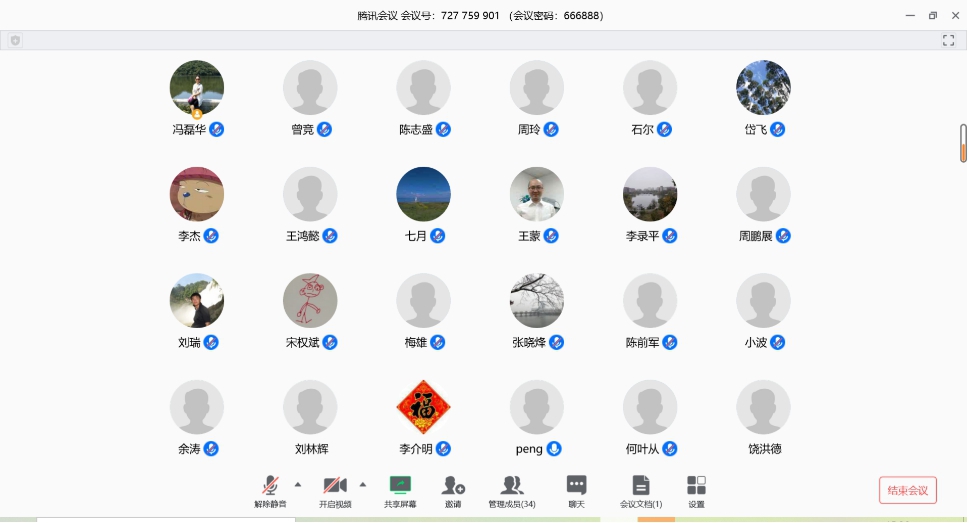Toggle unmute microphone (解除静音)
Viewport: 969px width, 523px height.
270,486
